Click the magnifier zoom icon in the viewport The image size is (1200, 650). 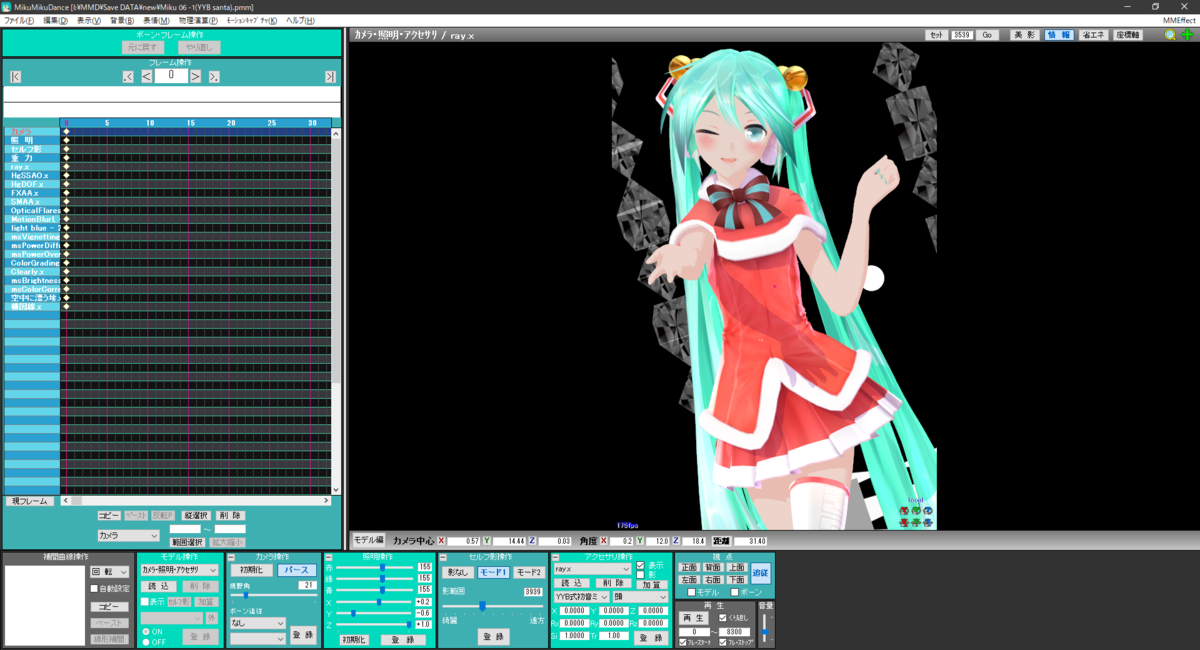(1171, 34)
